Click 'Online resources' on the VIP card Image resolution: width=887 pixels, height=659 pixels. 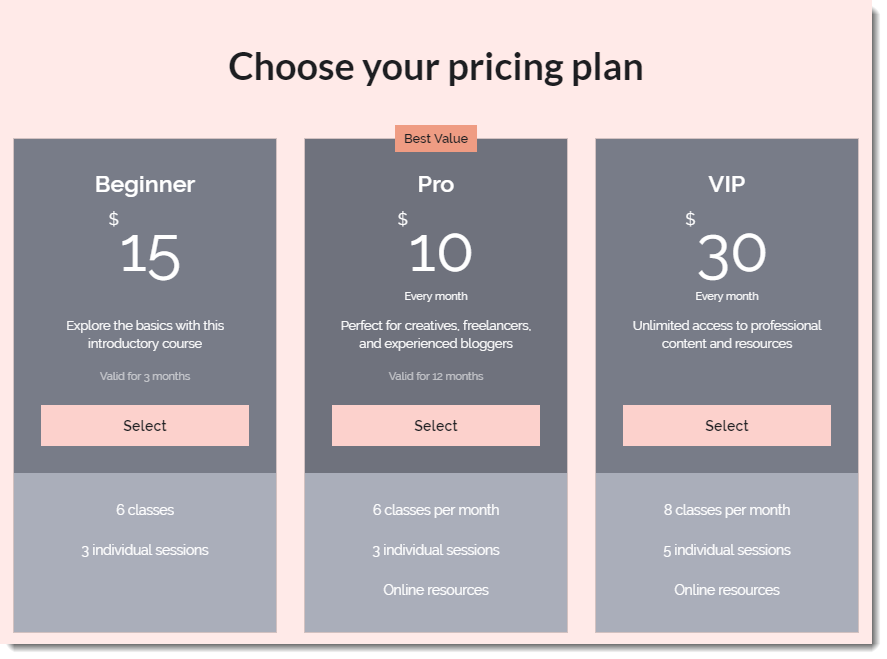[726, 589]
